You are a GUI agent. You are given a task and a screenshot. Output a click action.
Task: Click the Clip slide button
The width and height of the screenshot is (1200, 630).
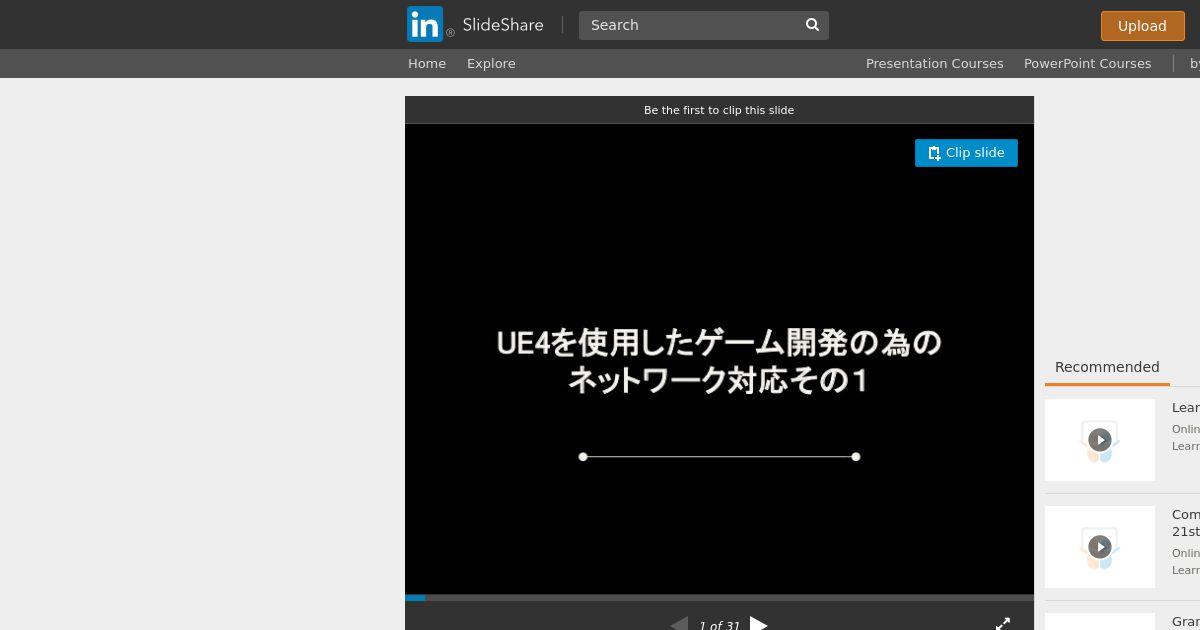pyautogui.click(x=966, y=153)
